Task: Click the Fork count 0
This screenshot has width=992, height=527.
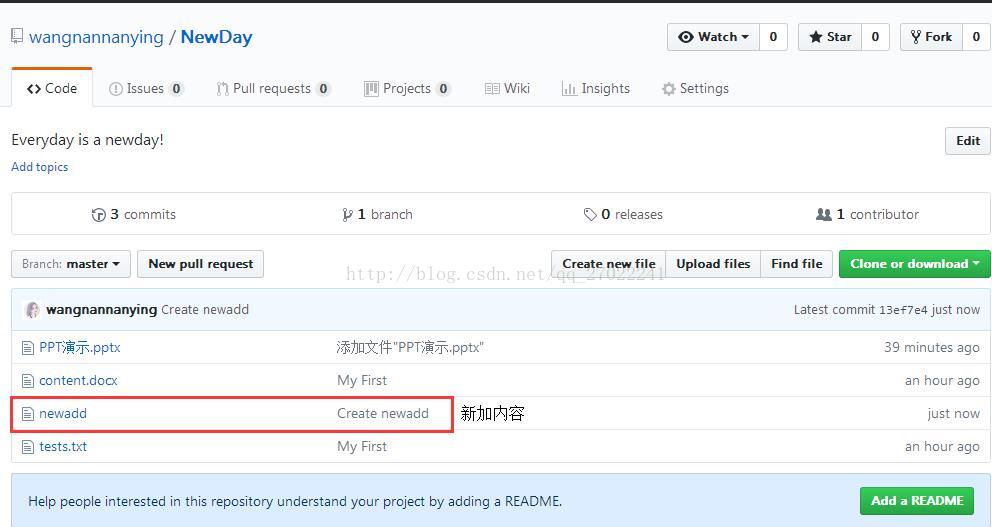Action: [976, 37]
